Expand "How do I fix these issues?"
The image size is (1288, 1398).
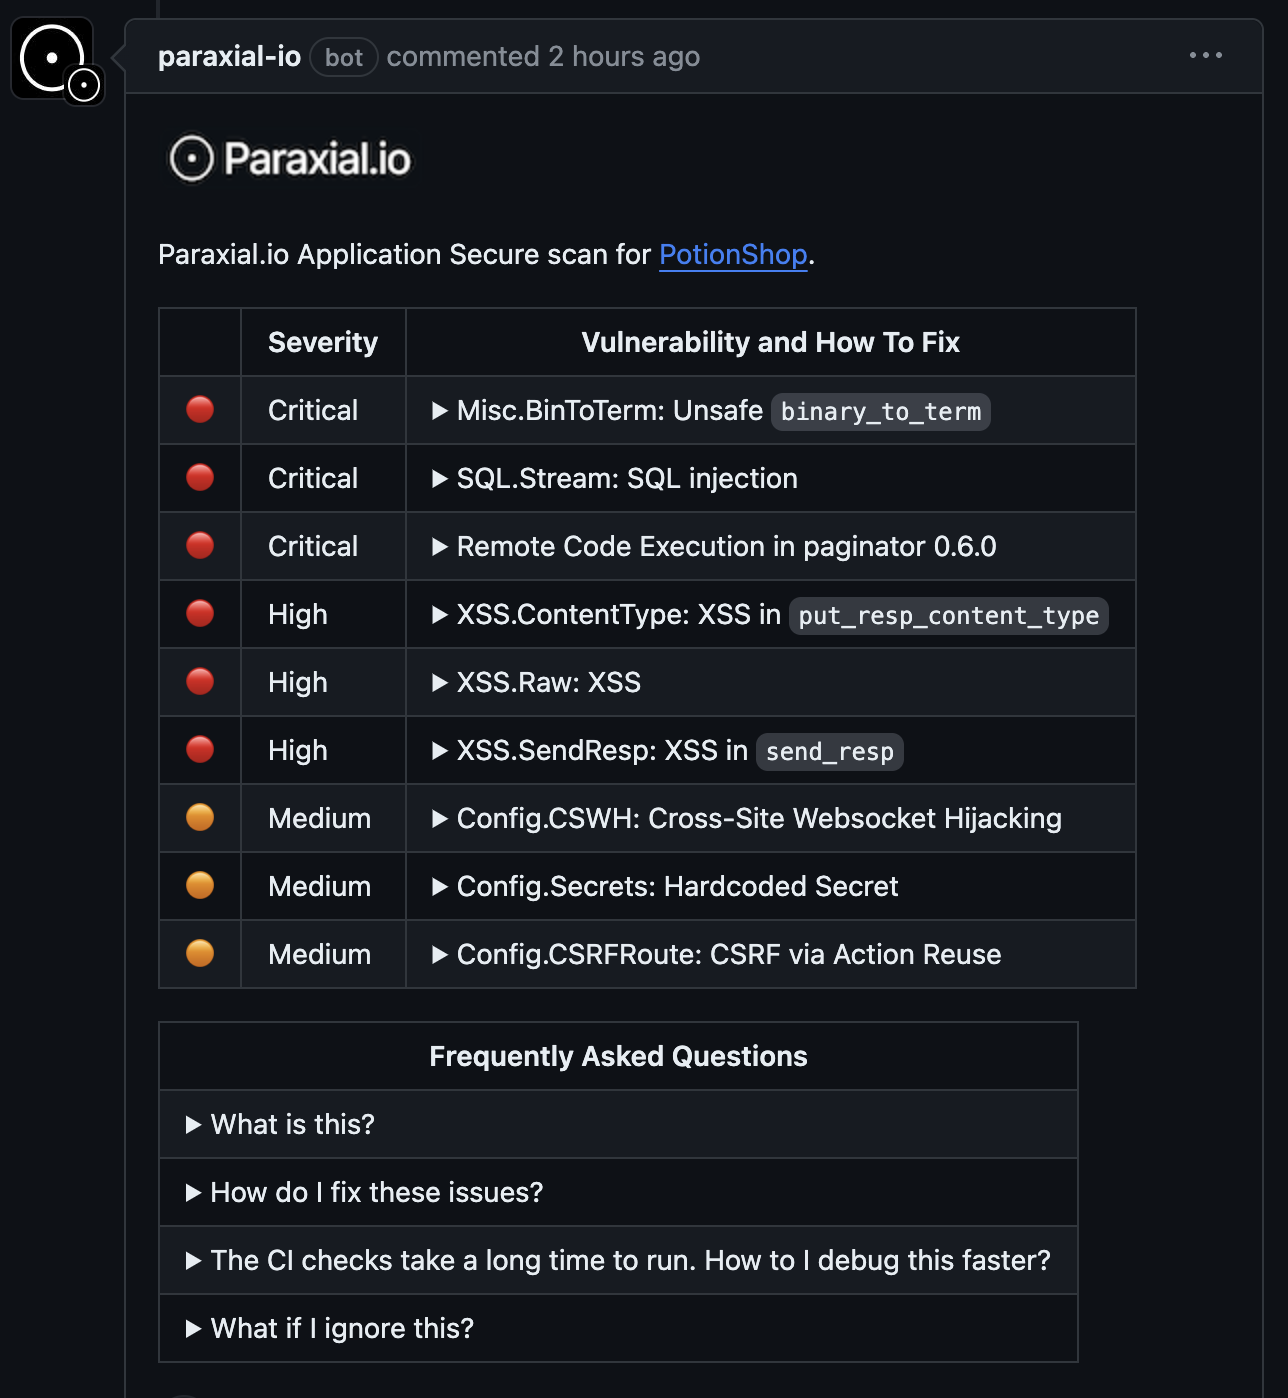point(364,1193)
